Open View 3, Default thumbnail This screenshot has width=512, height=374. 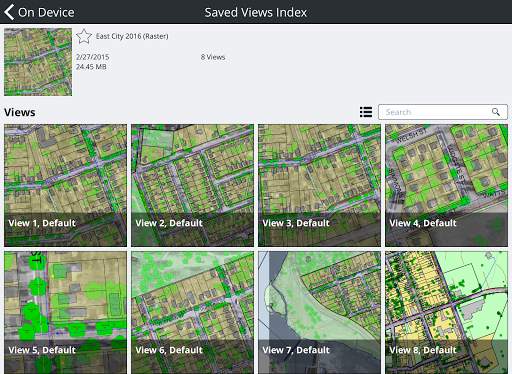pyautogui.click(x=319, y=185)
